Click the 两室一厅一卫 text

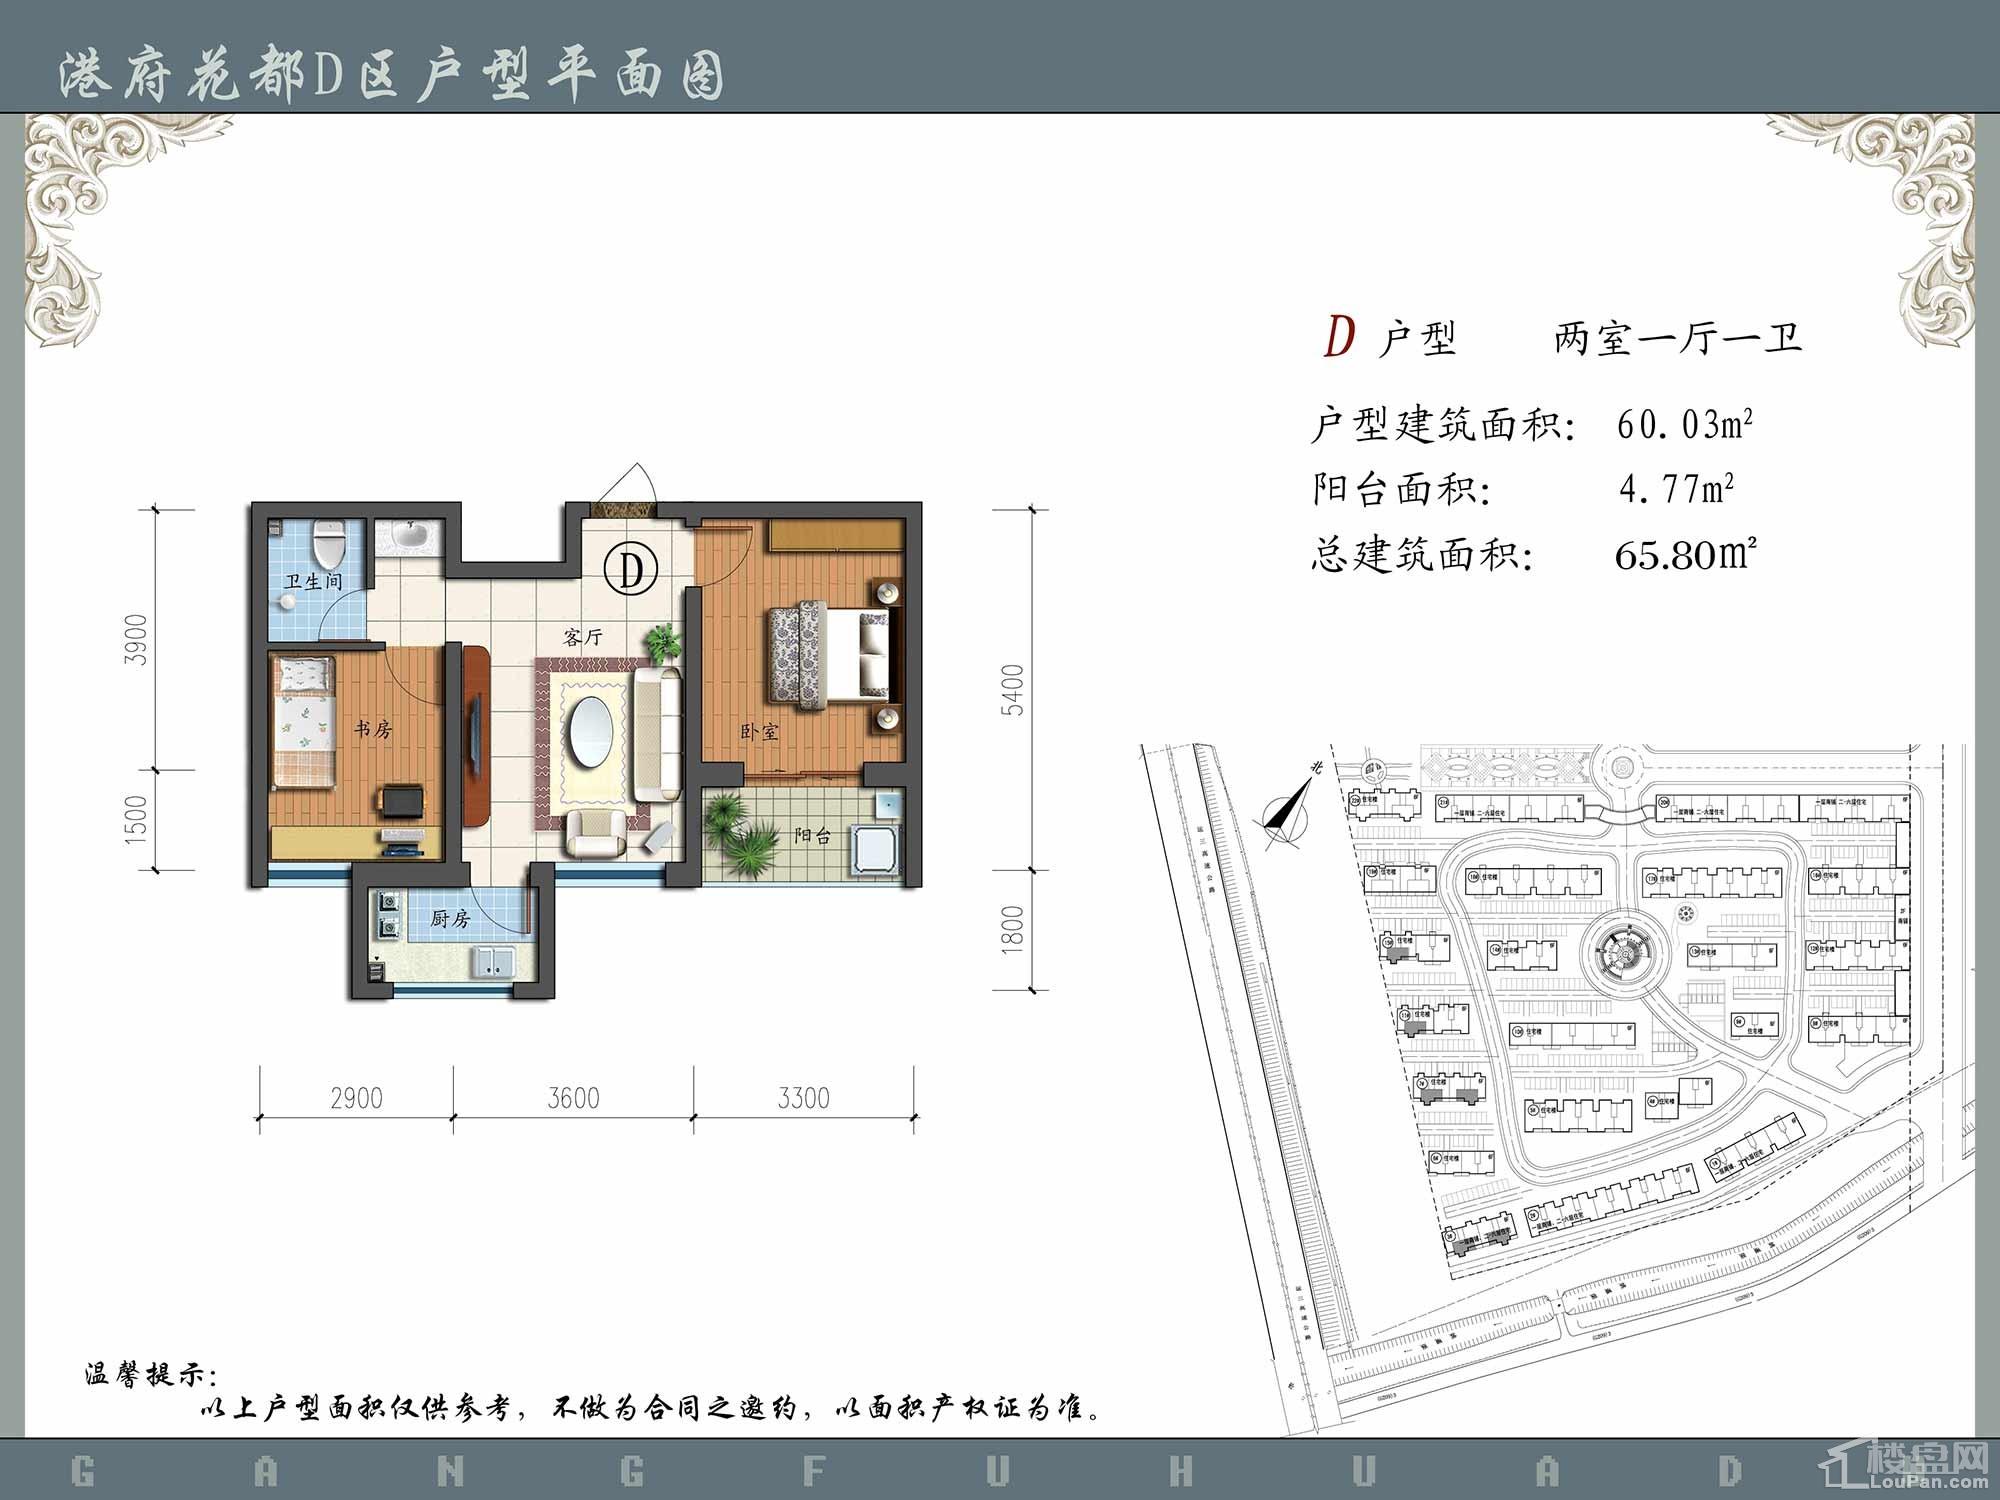(x=1678, y=338)
